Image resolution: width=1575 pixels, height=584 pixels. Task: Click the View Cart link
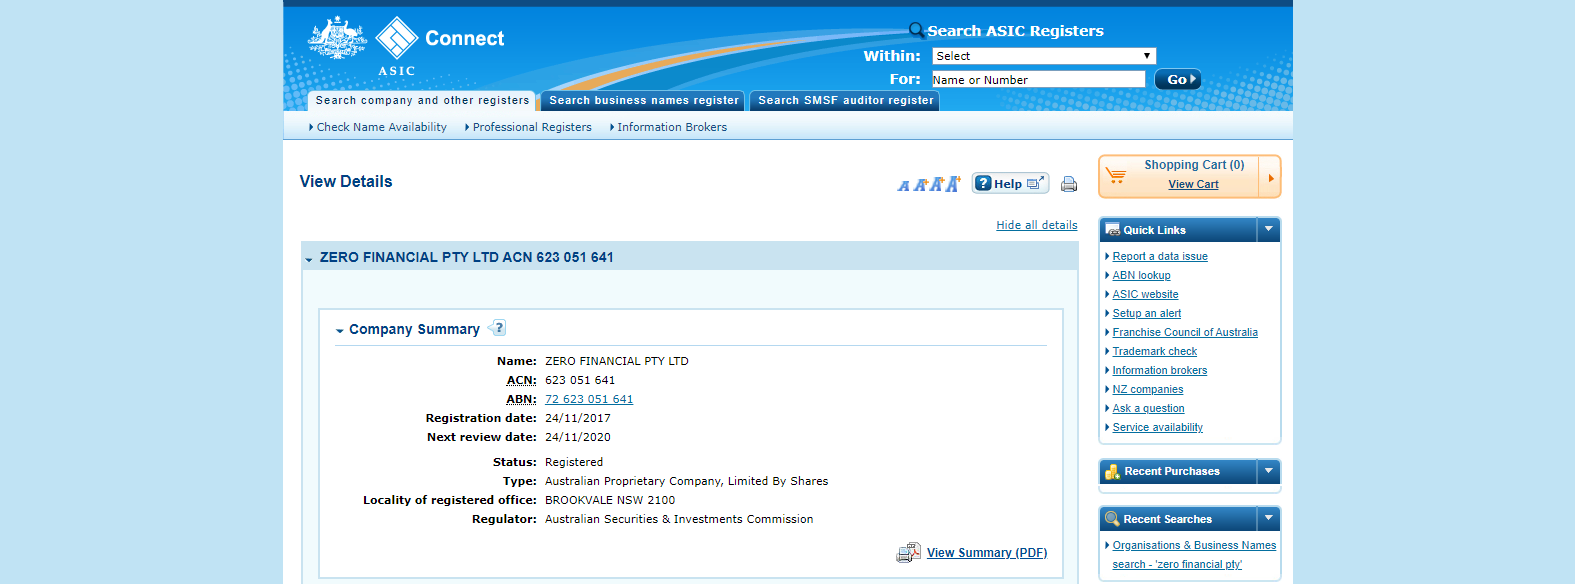point(1194,184)
